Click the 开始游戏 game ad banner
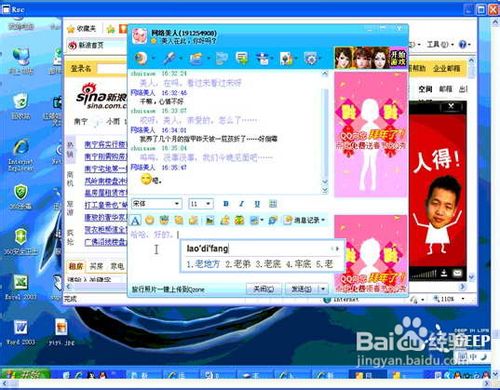Viewport: 500px width, 390px height. pyautogui.click(x=371, y=58)
